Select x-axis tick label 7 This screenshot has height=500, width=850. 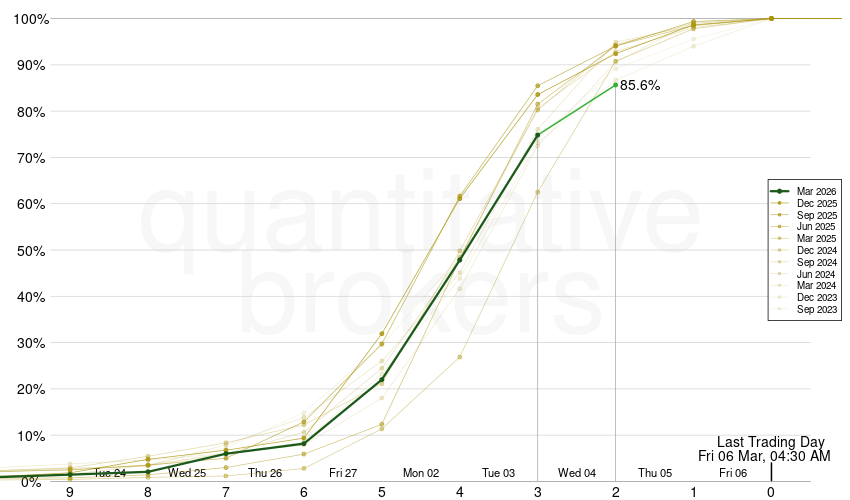(x=226, y=492)
